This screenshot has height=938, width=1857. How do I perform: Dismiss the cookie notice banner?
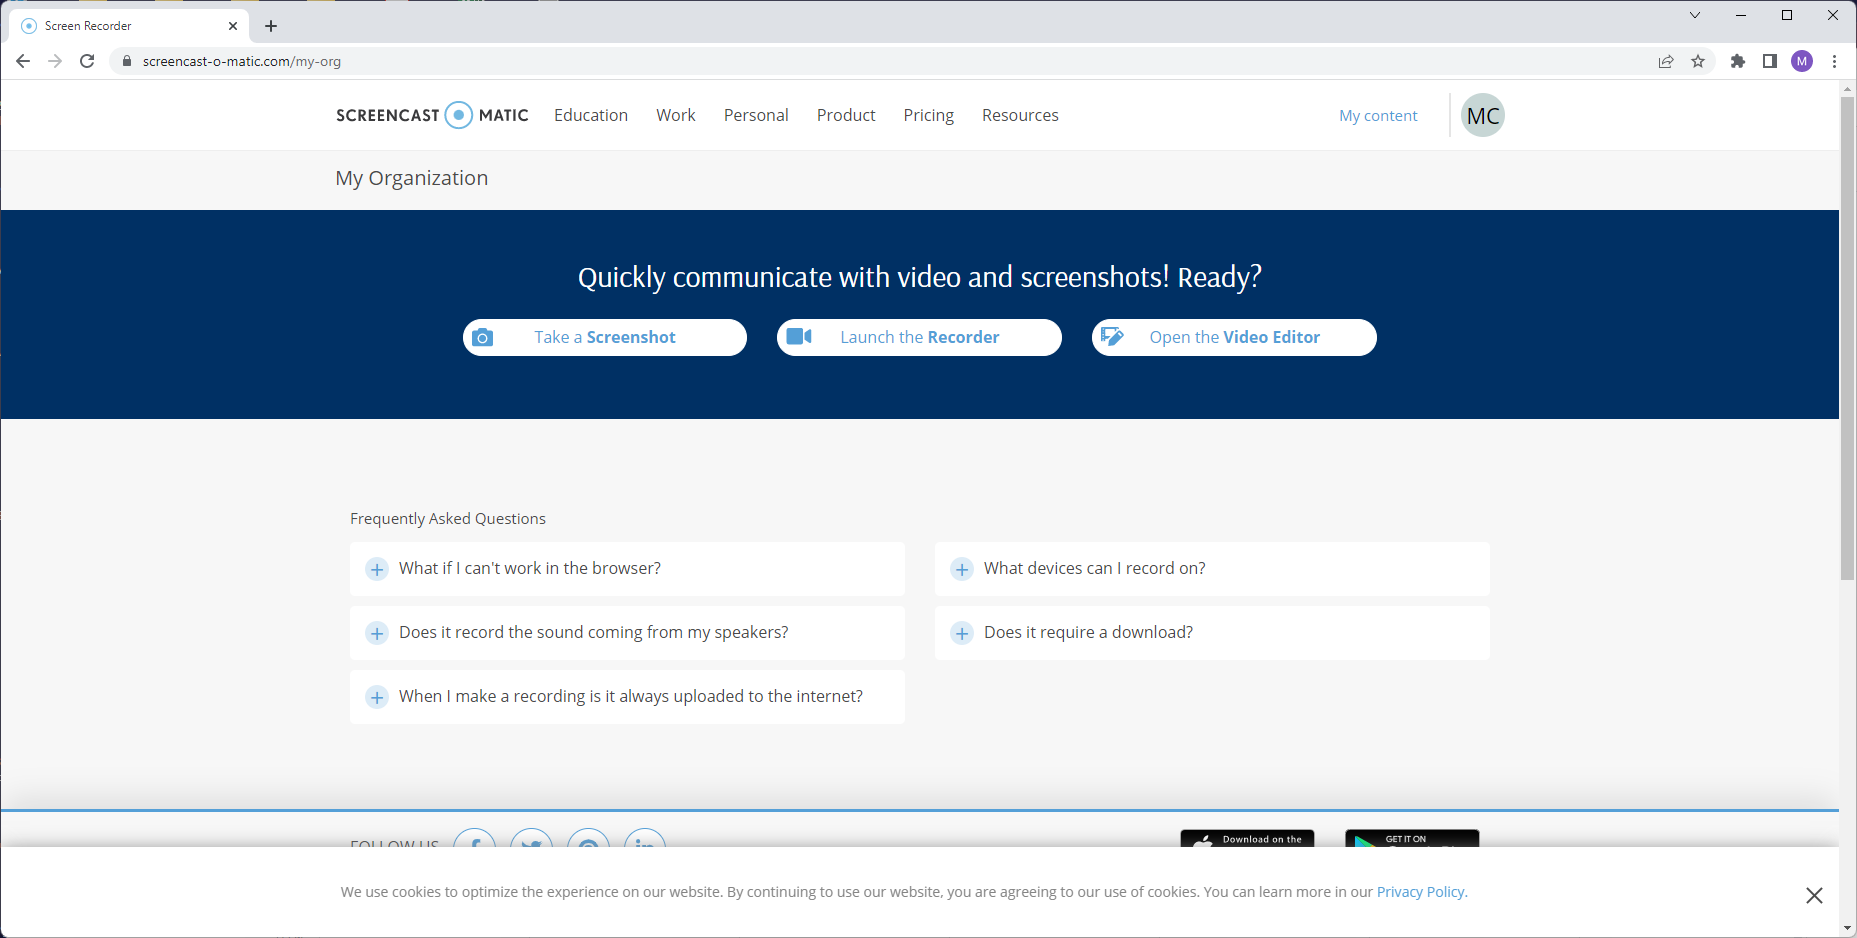[1814, 895]
